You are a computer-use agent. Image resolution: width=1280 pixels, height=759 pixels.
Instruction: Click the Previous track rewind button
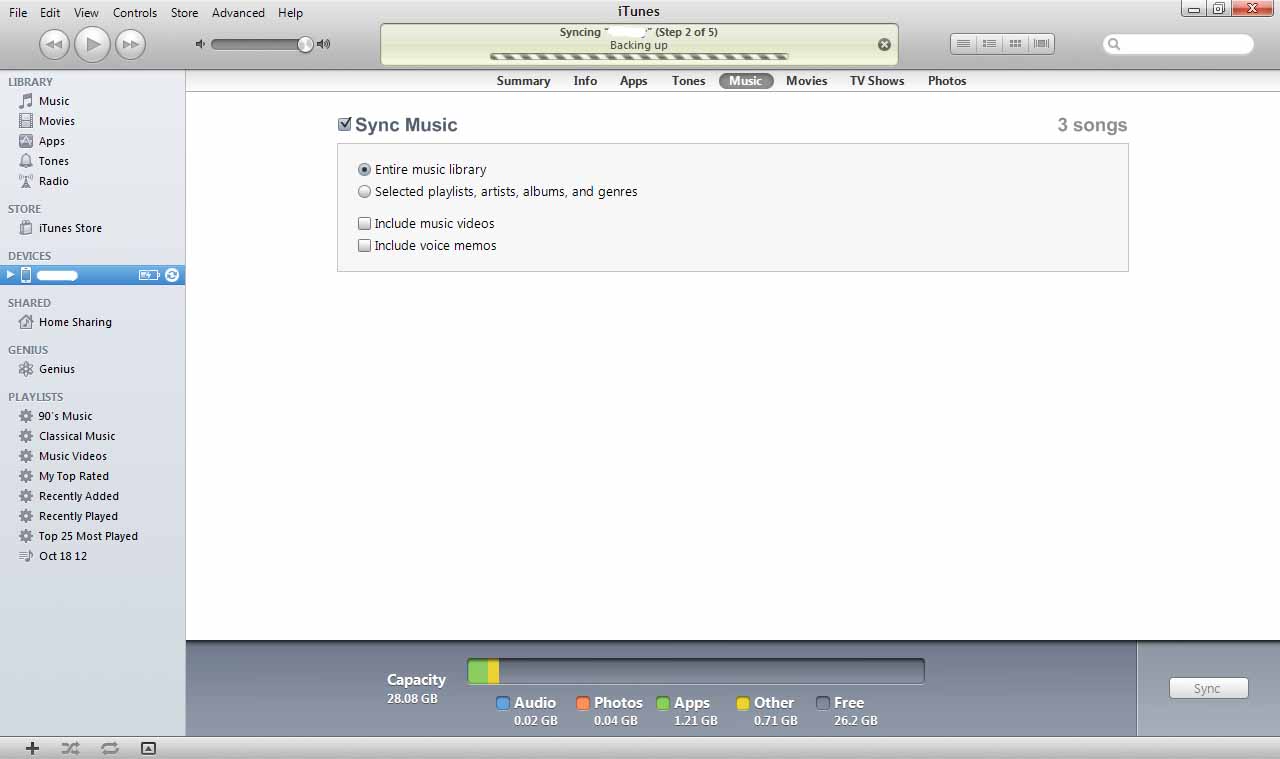54,44
